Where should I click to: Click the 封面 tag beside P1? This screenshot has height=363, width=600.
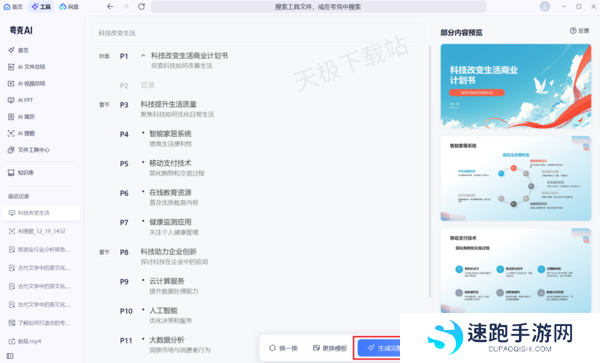pyautogui.click(x=104, y=56)
